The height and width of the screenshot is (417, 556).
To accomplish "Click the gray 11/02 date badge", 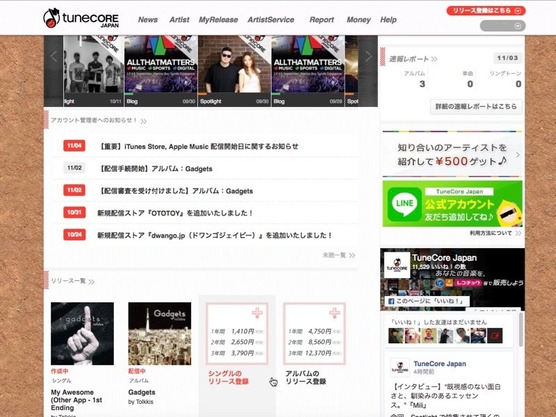I will [74, 168].
